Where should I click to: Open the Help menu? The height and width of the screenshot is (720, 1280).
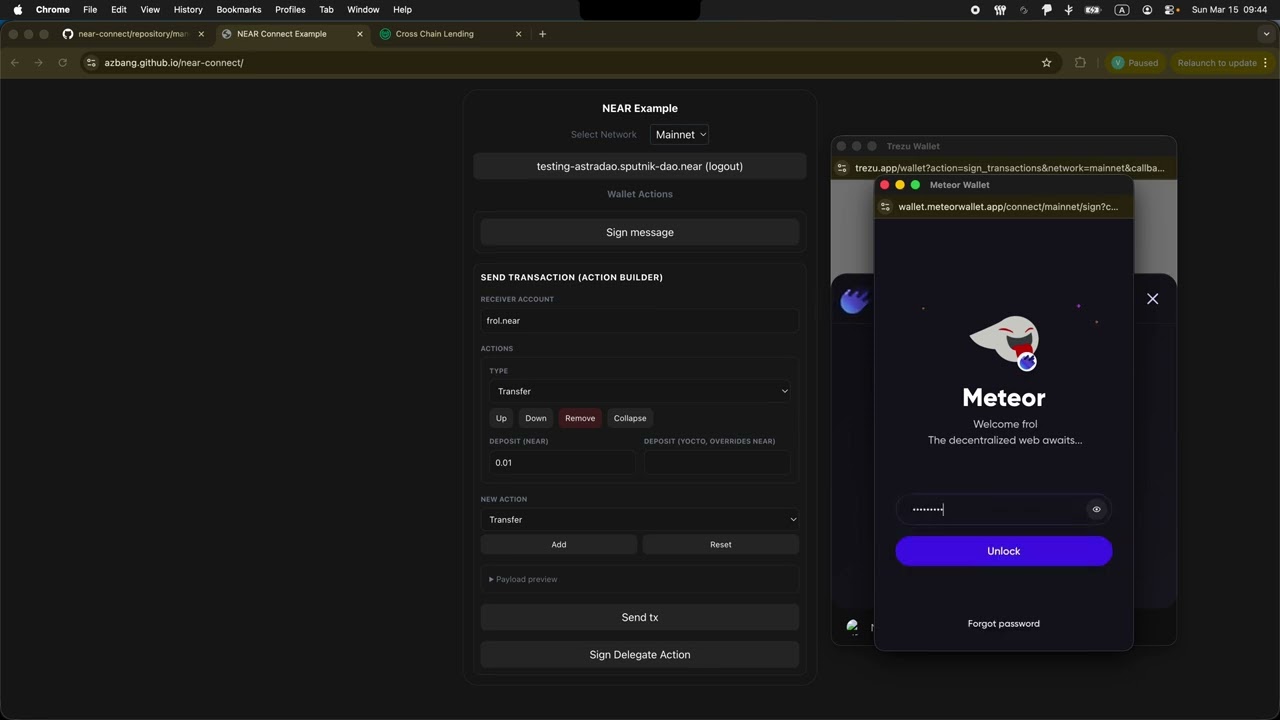point(403,9)
